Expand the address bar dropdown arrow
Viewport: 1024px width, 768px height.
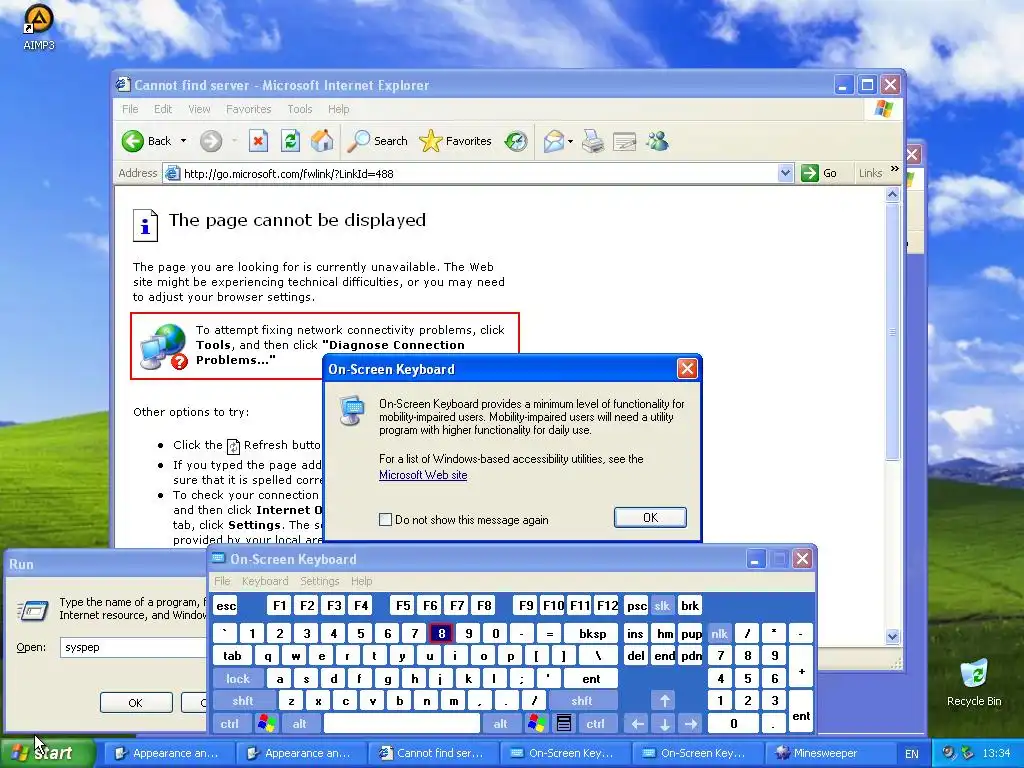point(786,173)
